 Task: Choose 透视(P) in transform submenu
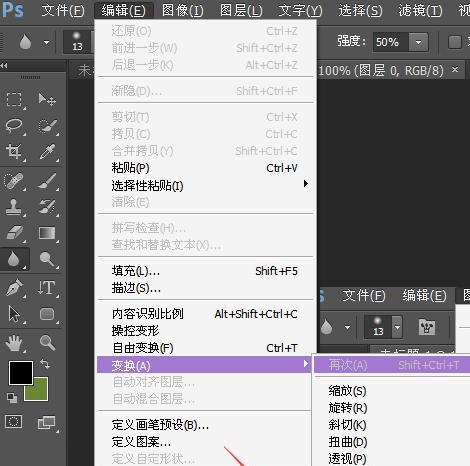(x=392, y=459)
